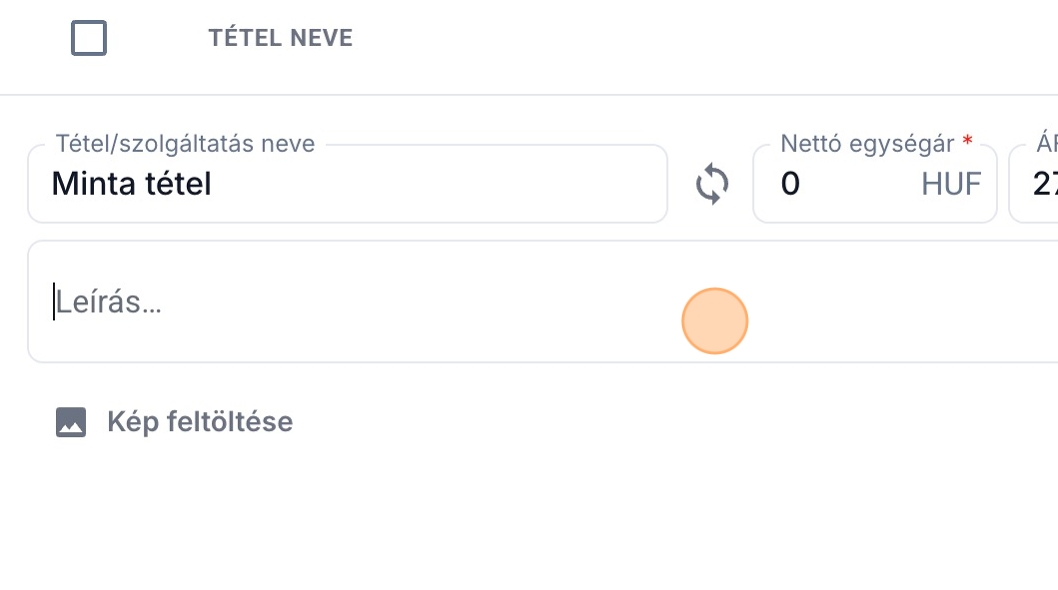Open the partially visible ÁFA field
The height and width of the screenshot is (590, 1058).
[x=1035, y=185]
